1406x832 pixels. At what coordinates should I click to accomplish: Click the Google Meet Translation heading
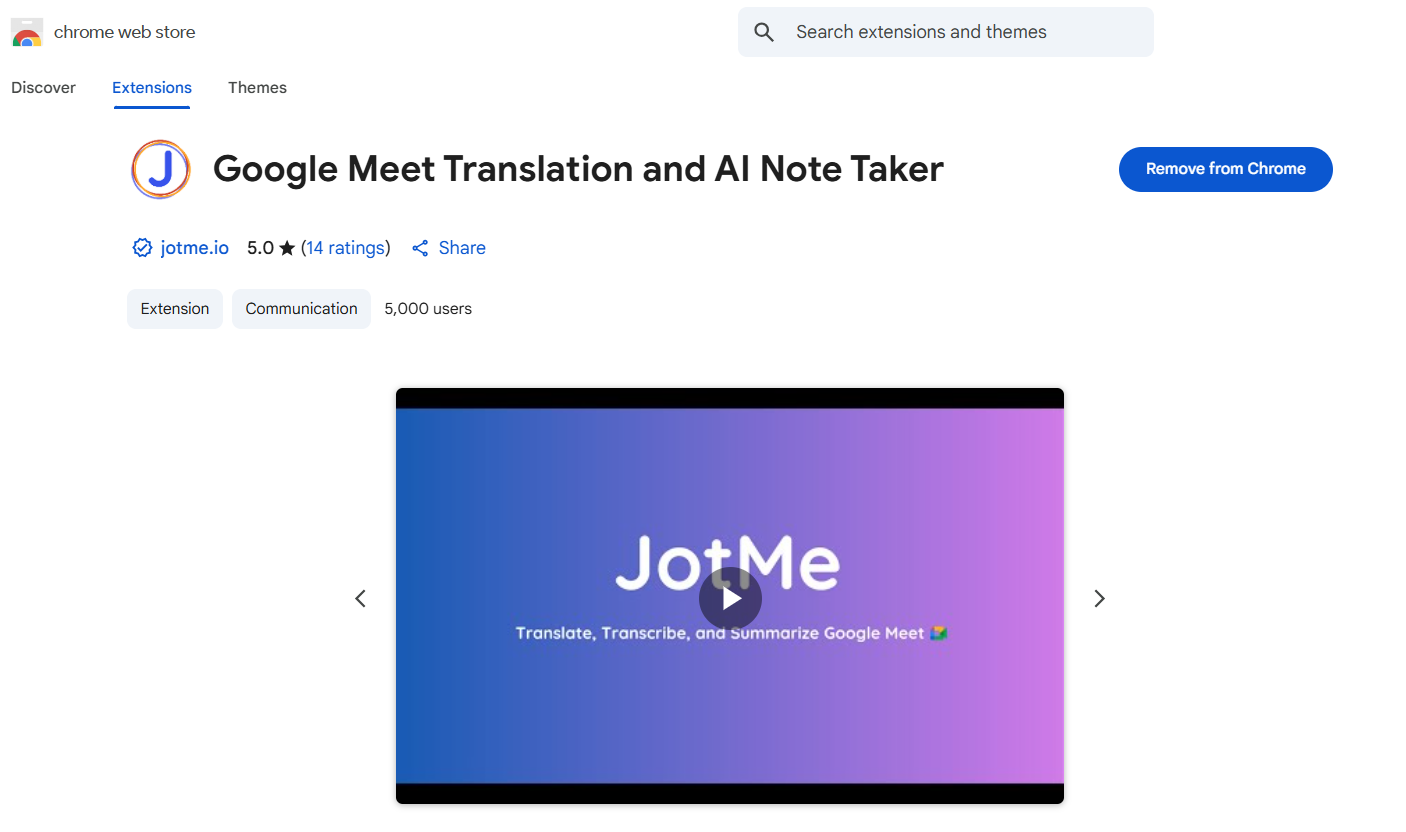(578, 169)
